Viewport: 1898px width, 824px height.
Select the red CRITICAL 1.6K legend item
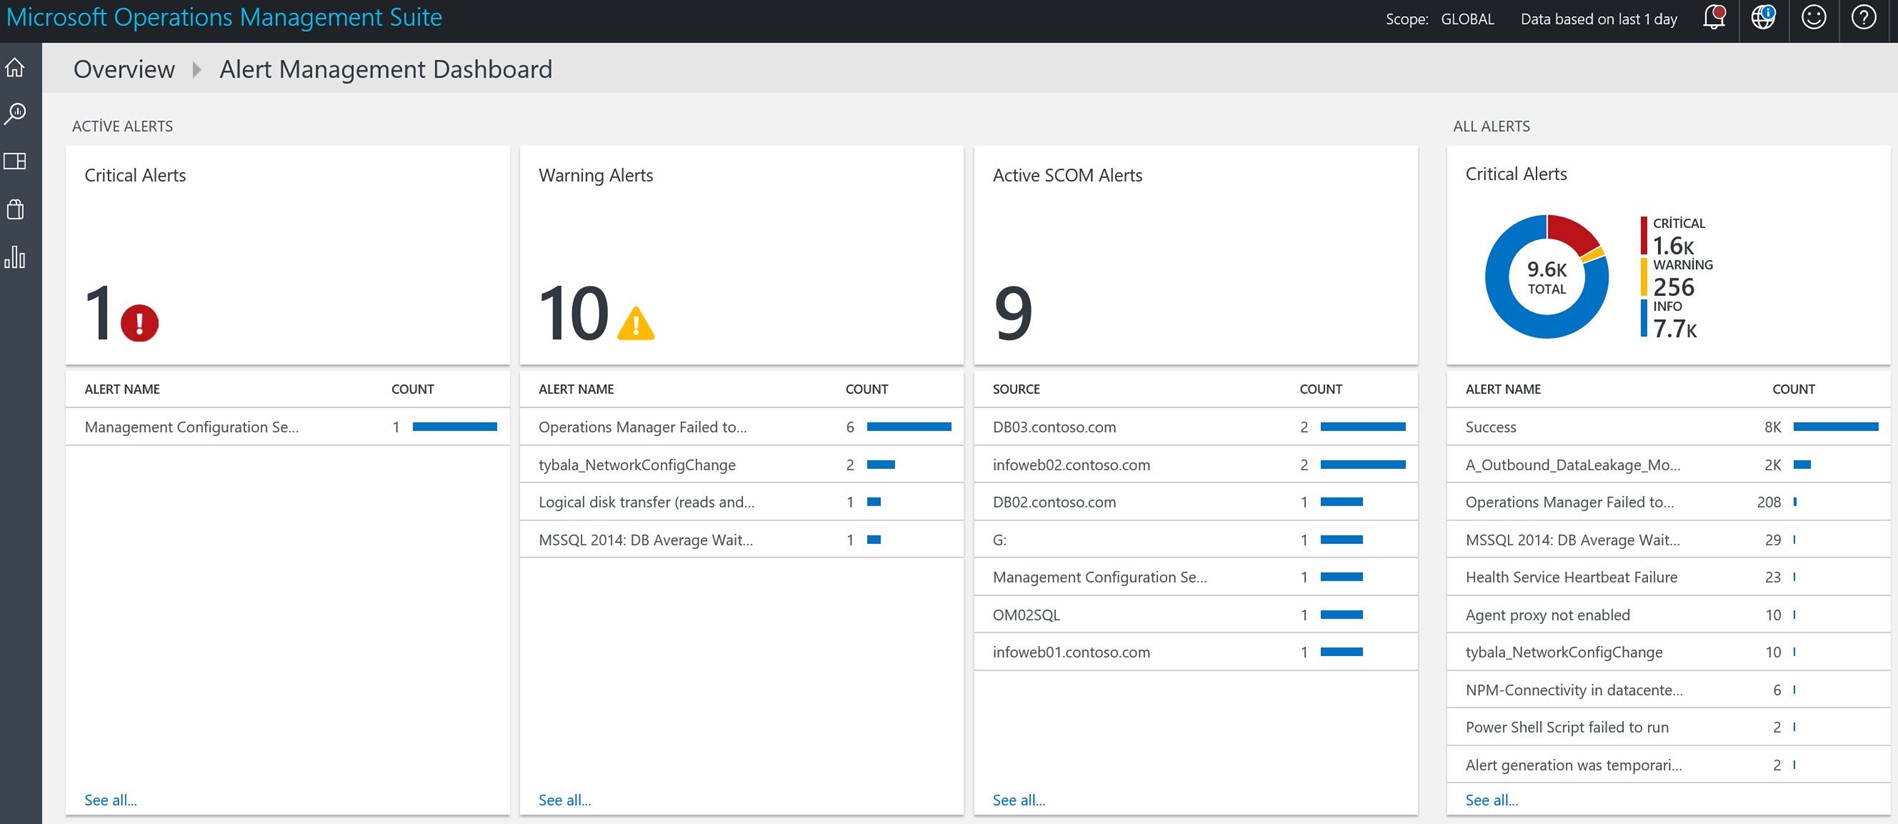pyautogui.click(x=1676, y=236)
